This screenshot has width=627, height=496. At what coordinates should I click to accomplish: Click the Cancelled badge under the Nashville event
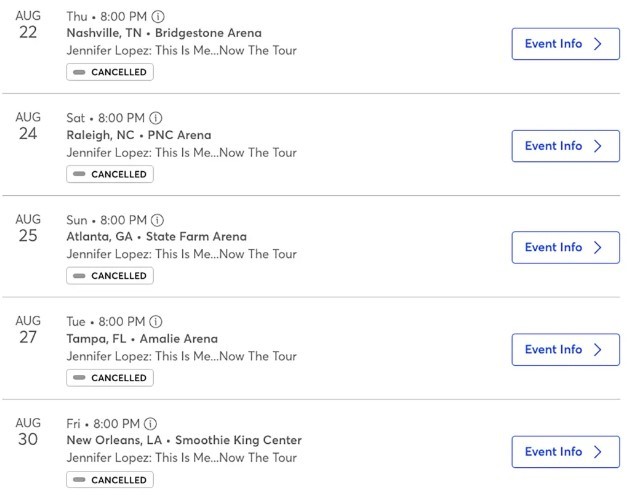pyautogui.click(x=110, y=72)
